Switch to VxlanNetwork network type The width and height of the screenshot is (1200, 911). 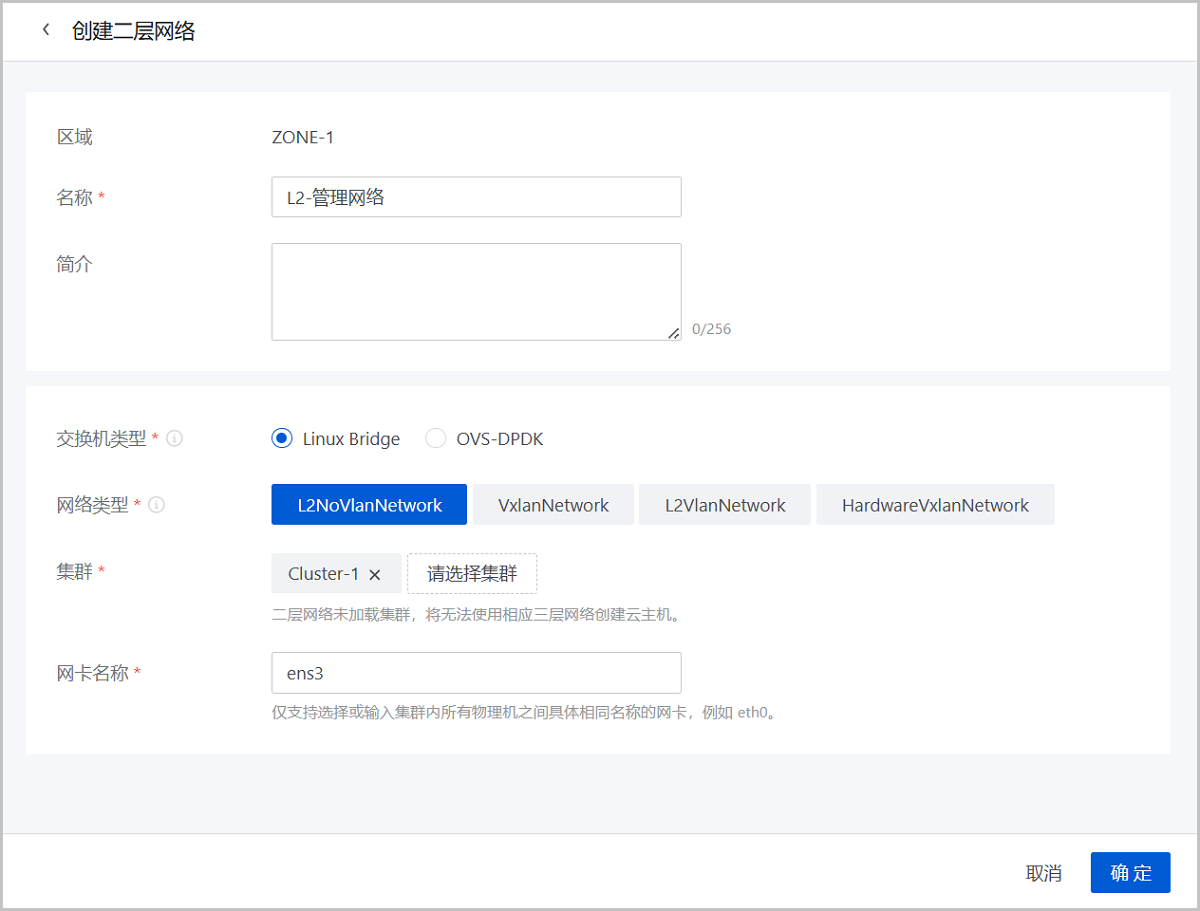point(553,504)
